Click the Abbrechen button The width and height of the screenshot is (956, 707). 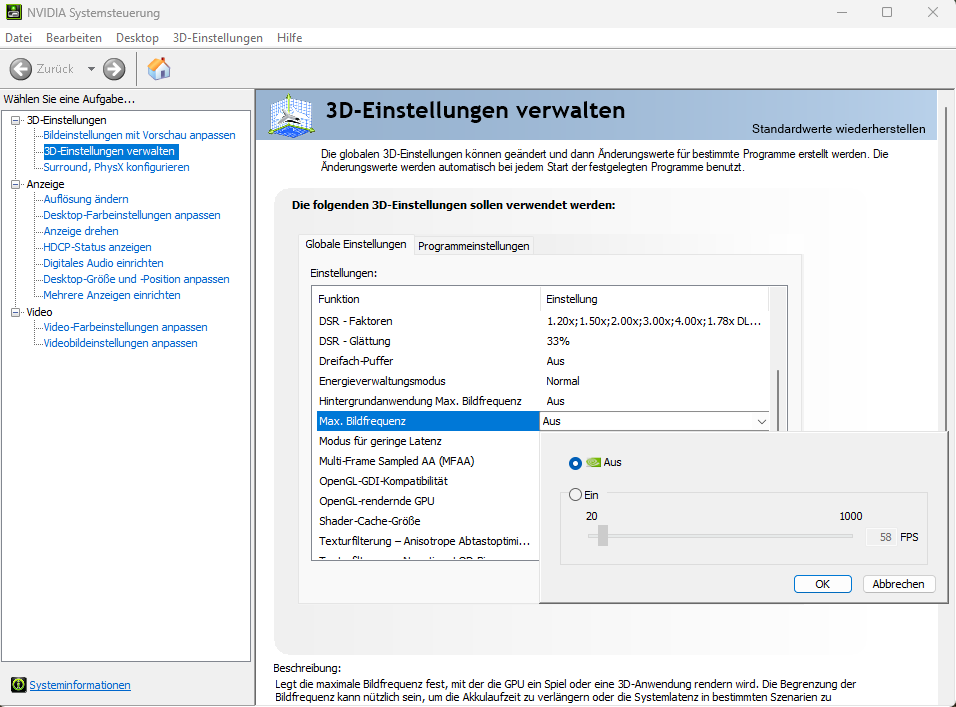point(899,584)
